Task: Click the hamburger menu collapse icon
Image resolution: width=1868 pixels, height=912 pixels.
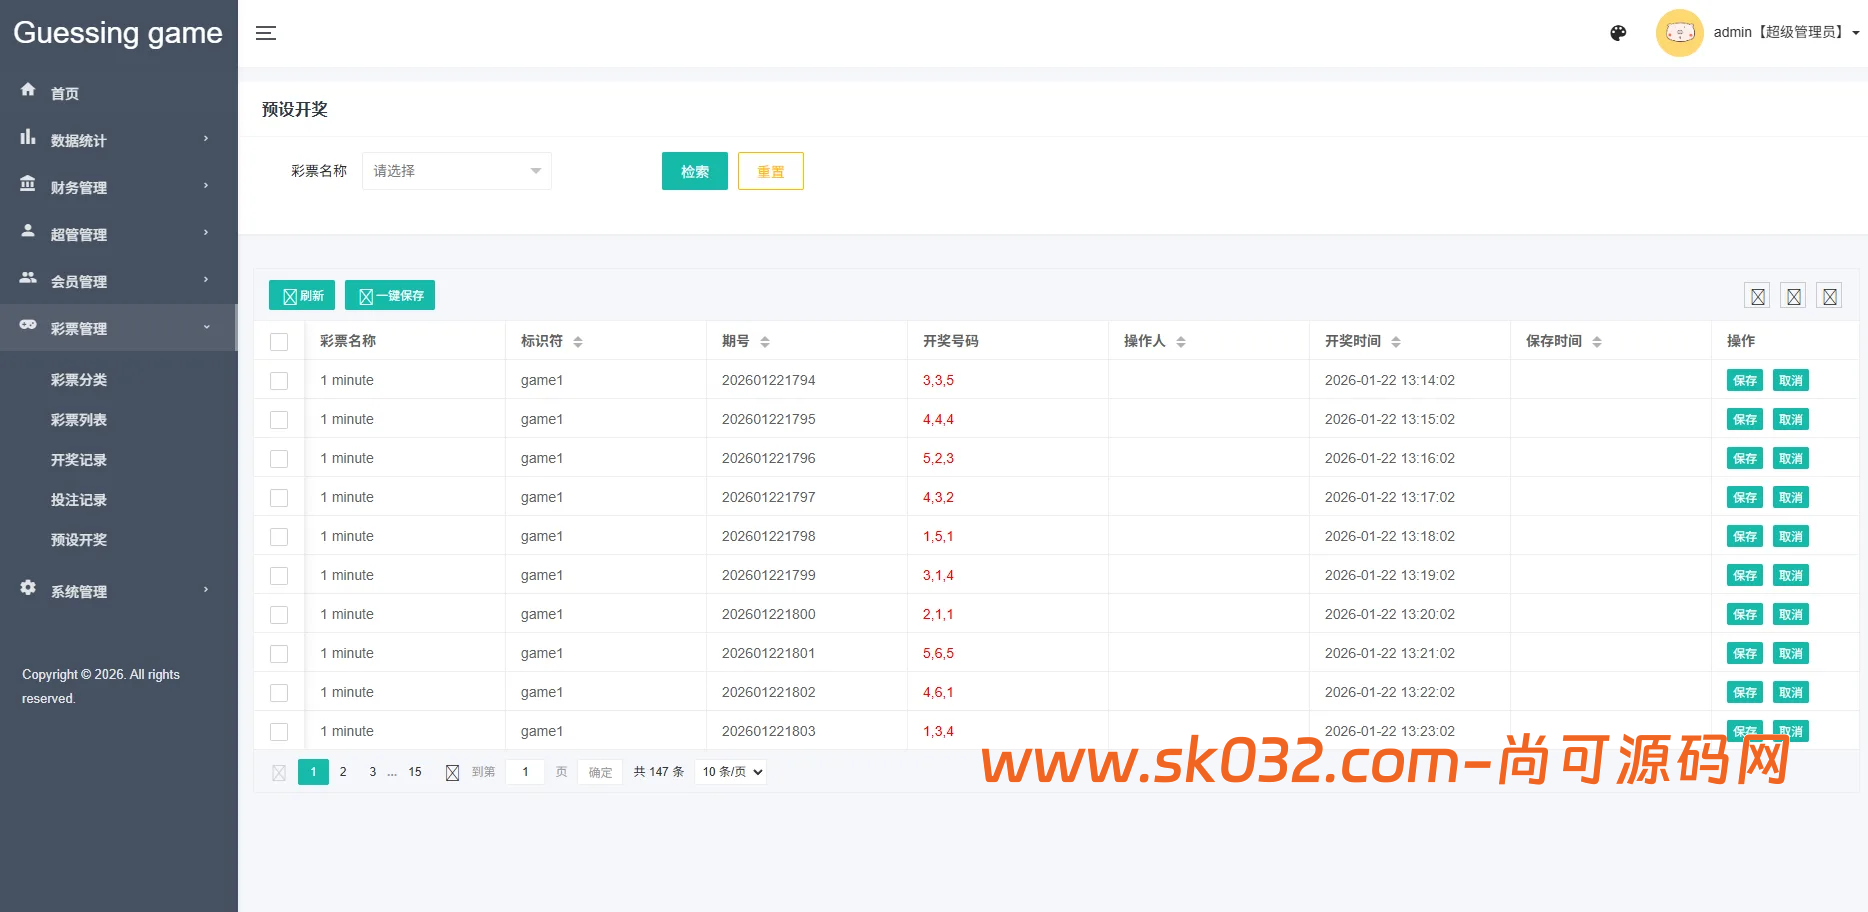Action: (265, 33)
